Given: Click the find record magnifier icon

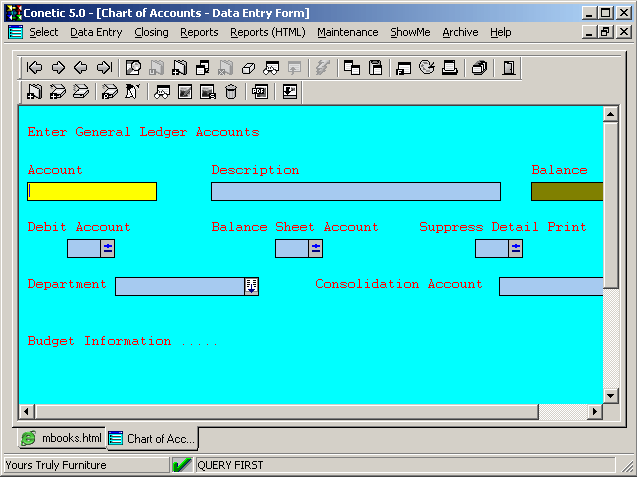Looking at the screenshot, I should (133, 68).
